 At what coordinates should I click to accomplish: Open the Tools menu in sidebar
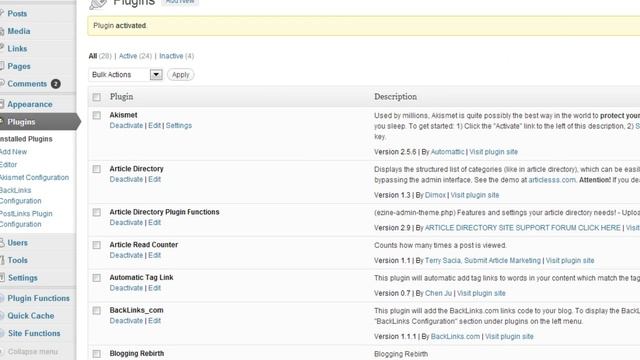pos(18,260)
